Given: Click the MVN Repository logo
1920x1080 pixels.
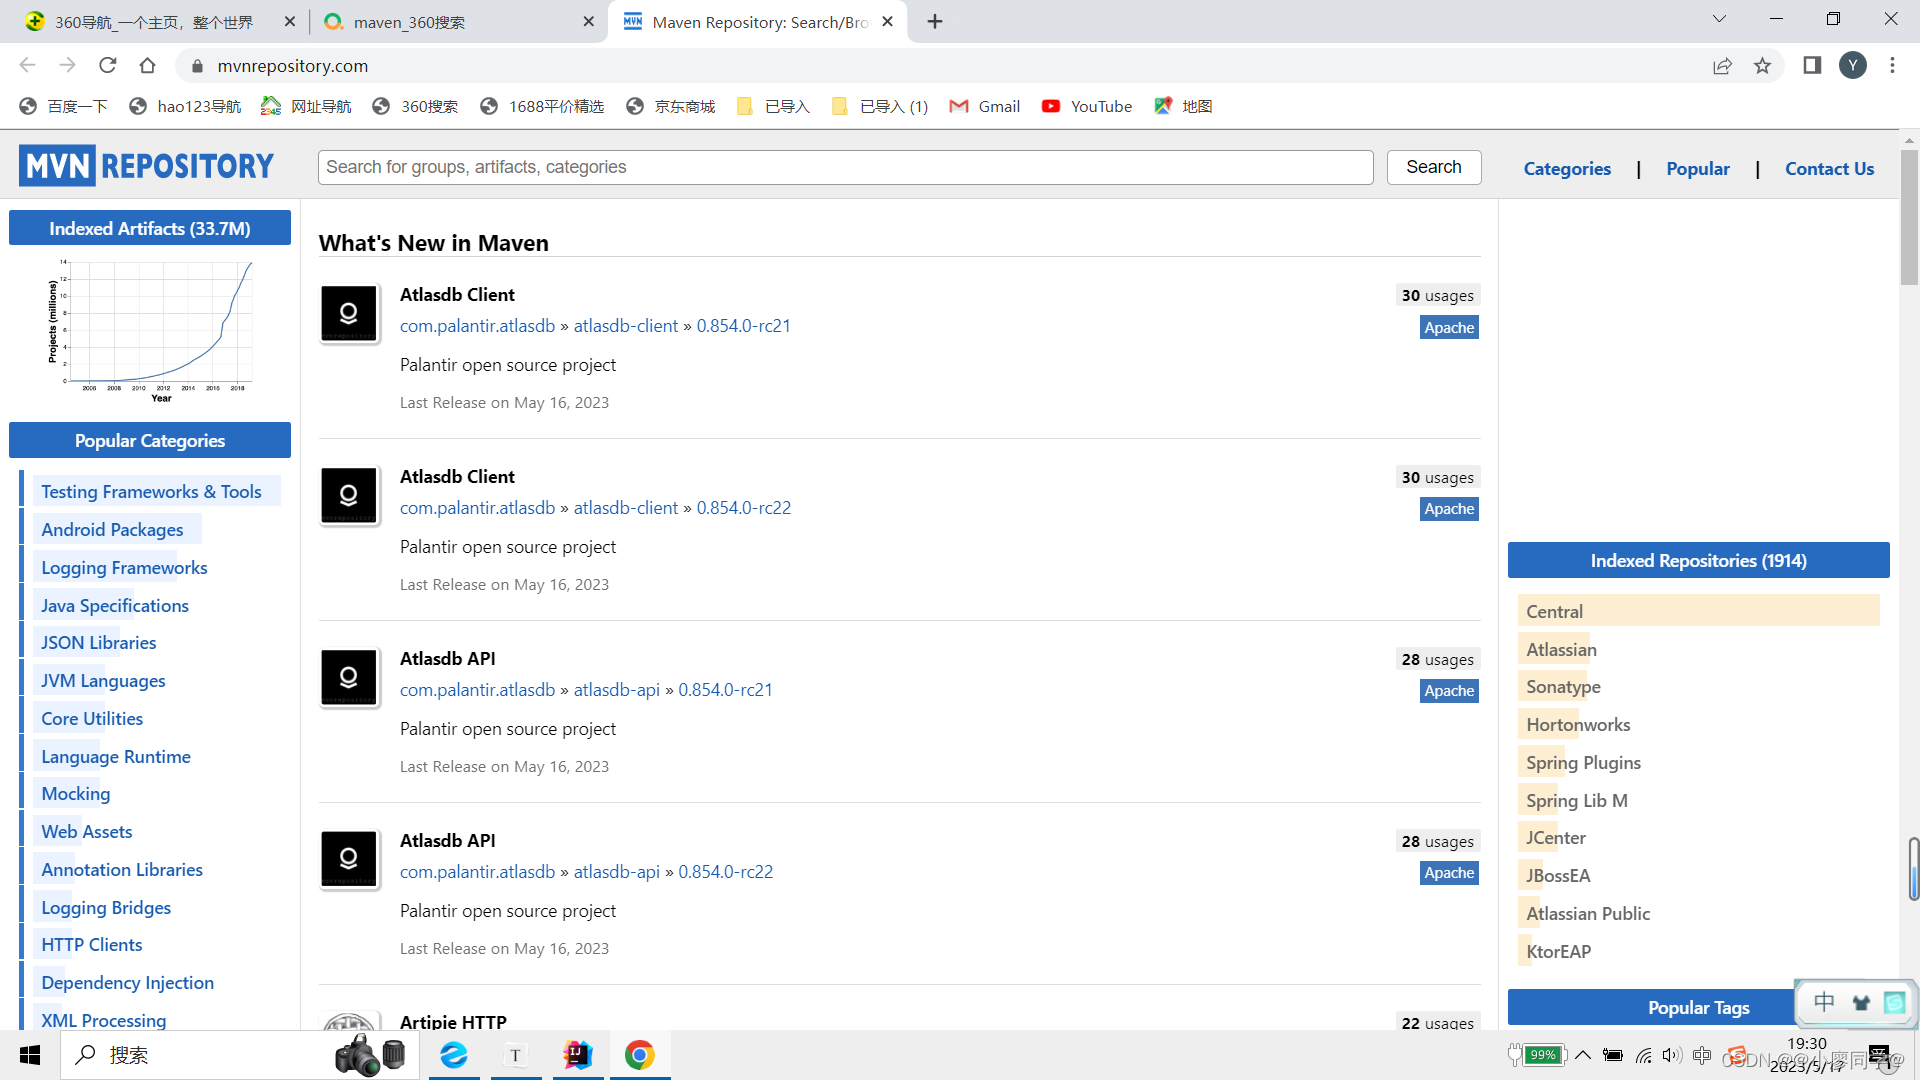Looking at the screenshot, I should (x=146, y=166).
